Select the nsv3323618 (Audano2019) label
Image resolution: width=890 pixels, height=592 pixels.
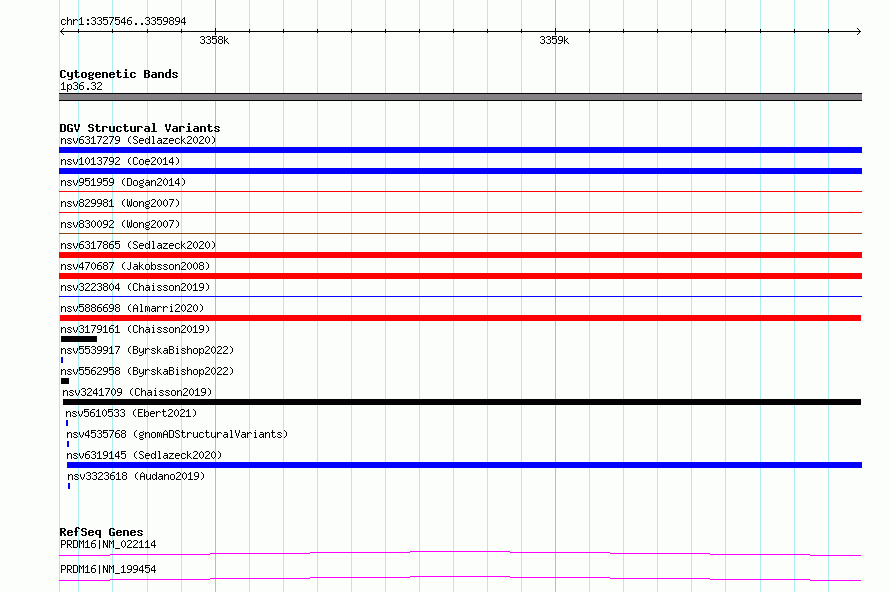(x=136, y=476)
